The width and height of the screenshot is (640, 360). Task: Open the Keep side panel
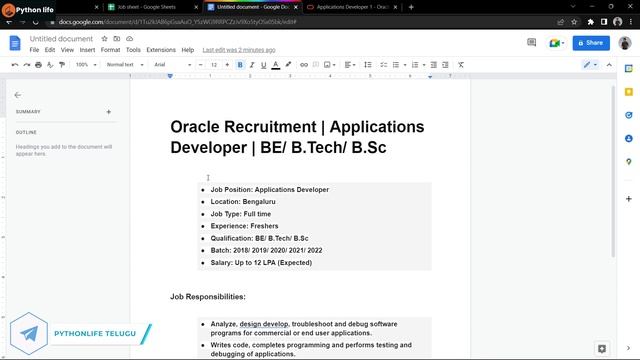(x=629, y=92)
